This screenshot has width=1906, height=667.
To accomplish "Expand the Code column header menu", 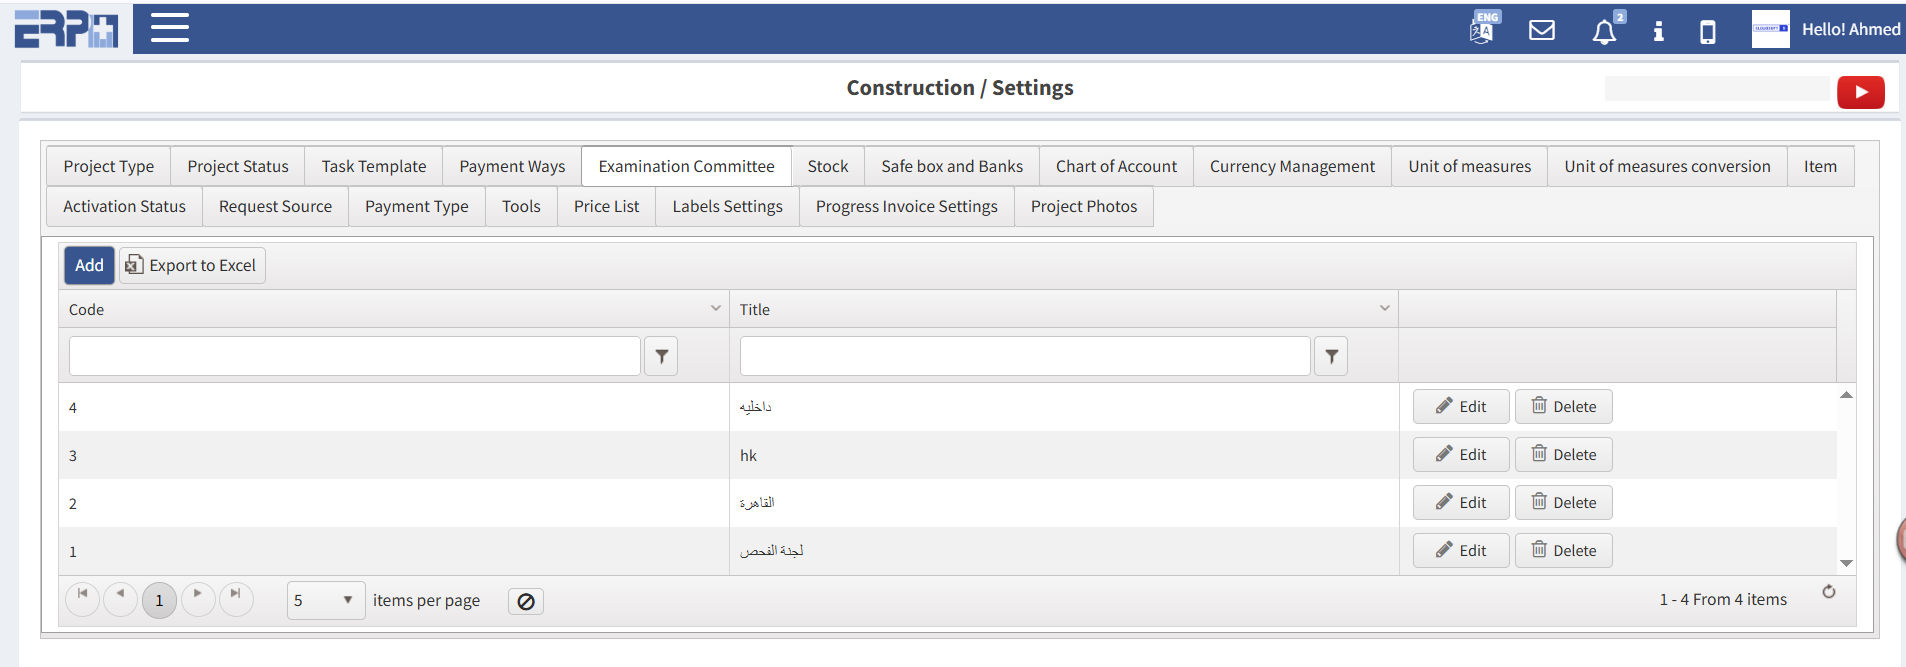I will tap(716, 308).
